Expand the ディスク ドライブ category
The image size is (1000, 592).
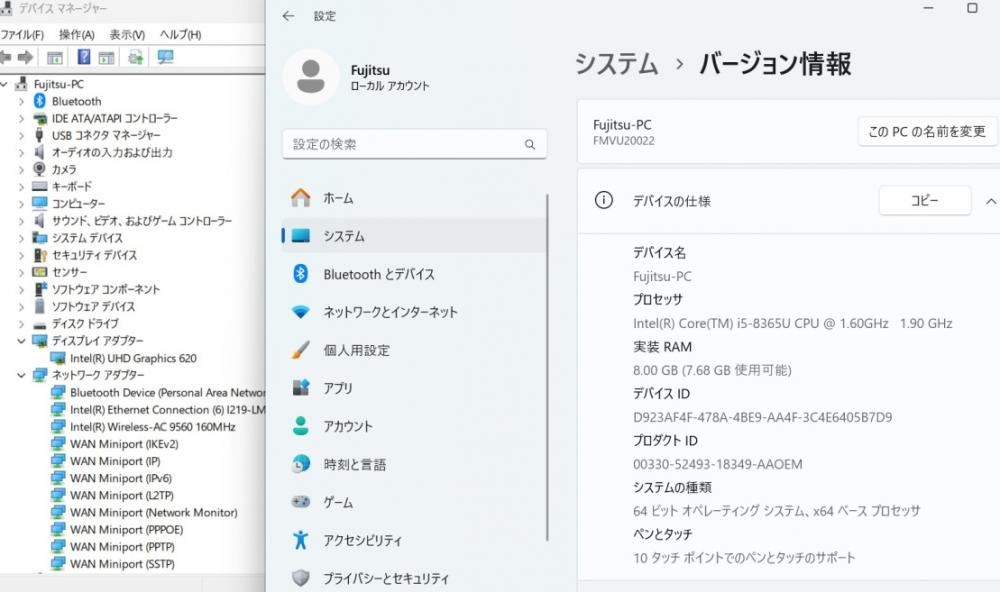(x=22, y=324)
